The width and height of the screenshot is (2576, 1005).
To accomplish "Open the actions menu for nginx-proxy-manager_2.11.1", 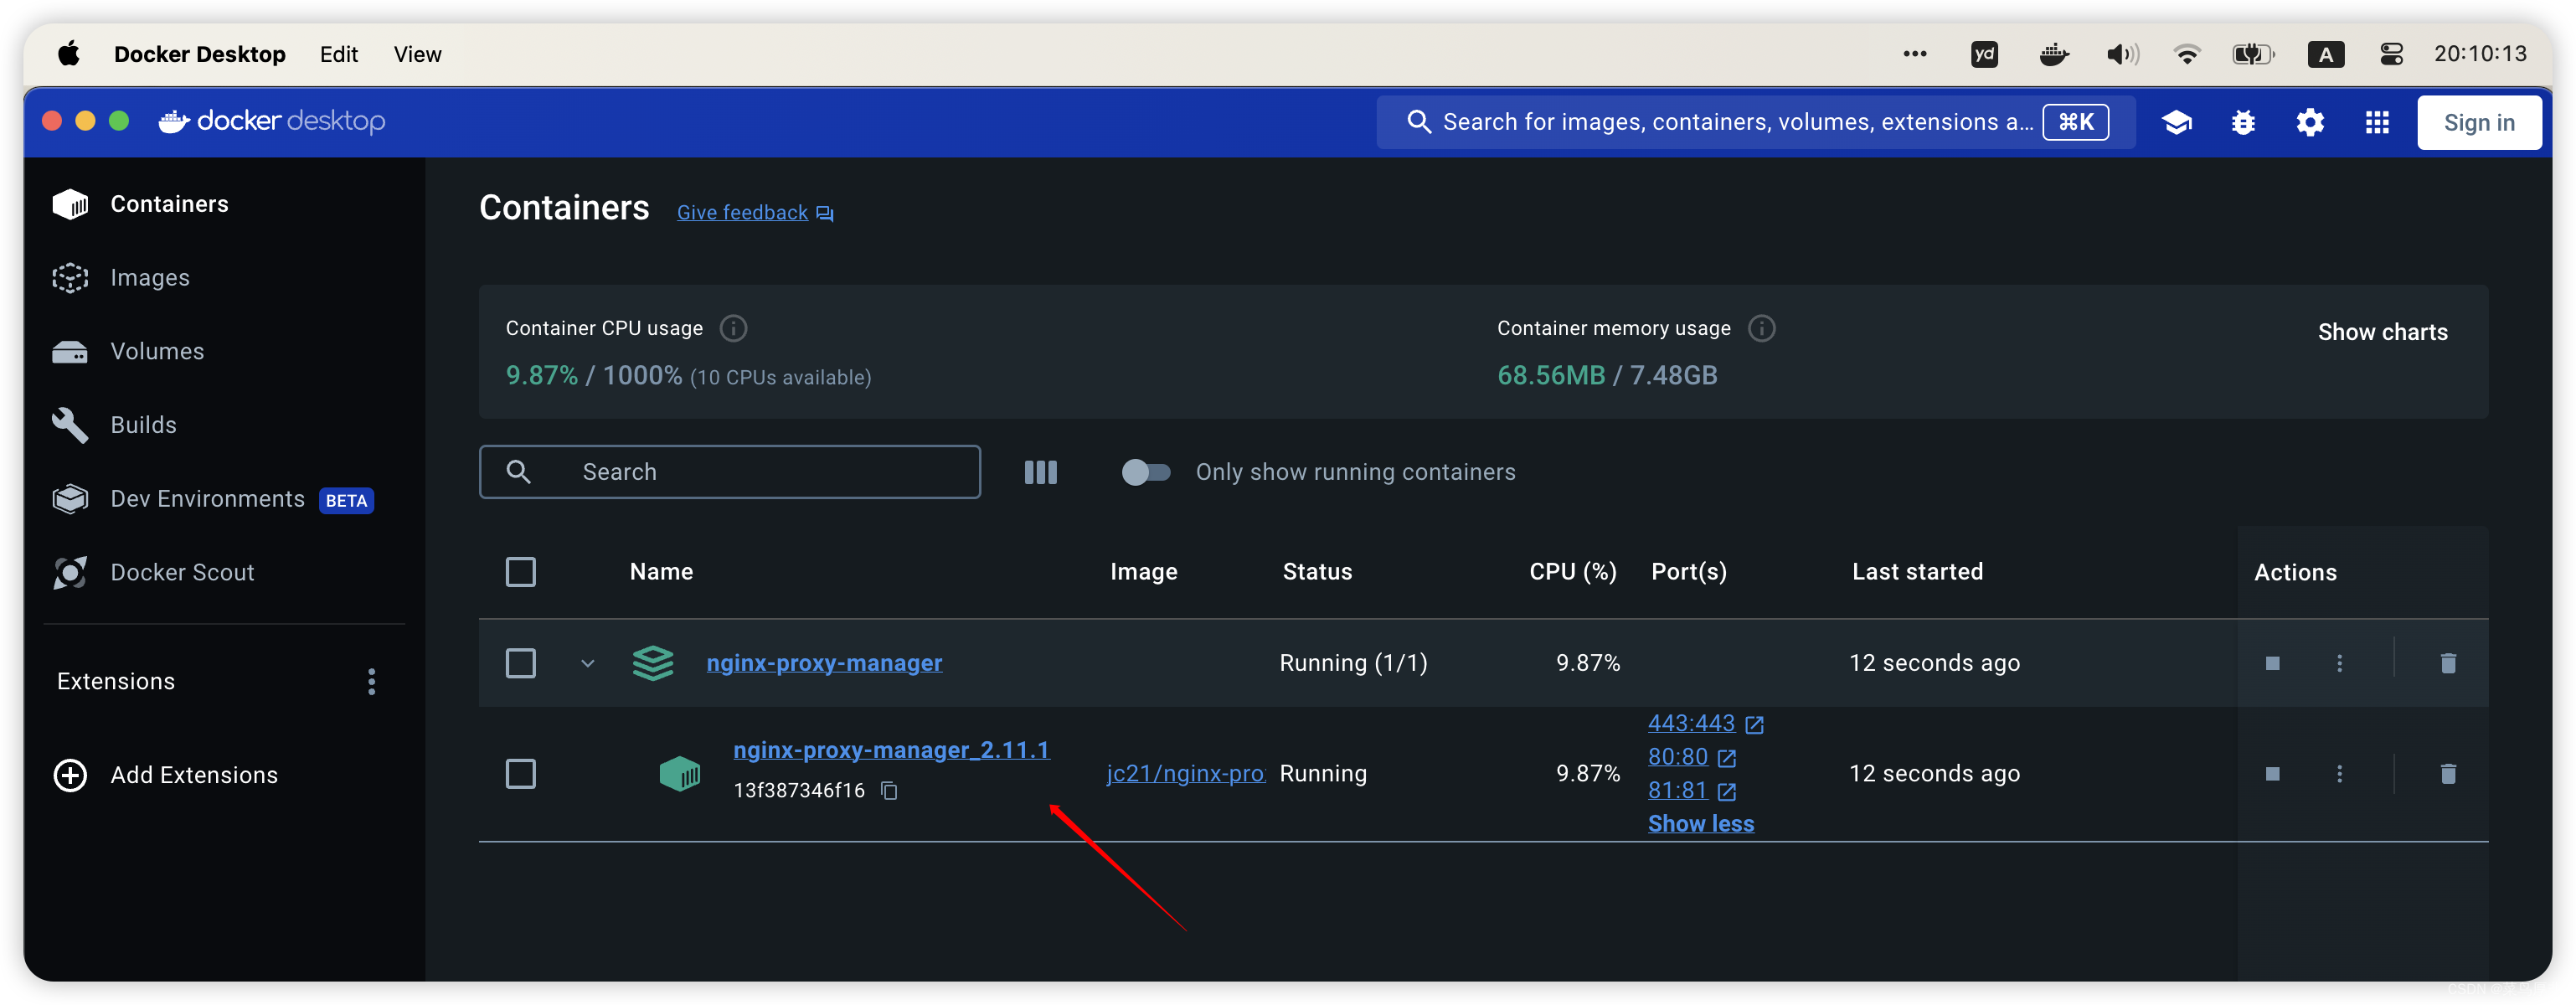I will (x=2340, y=773).
